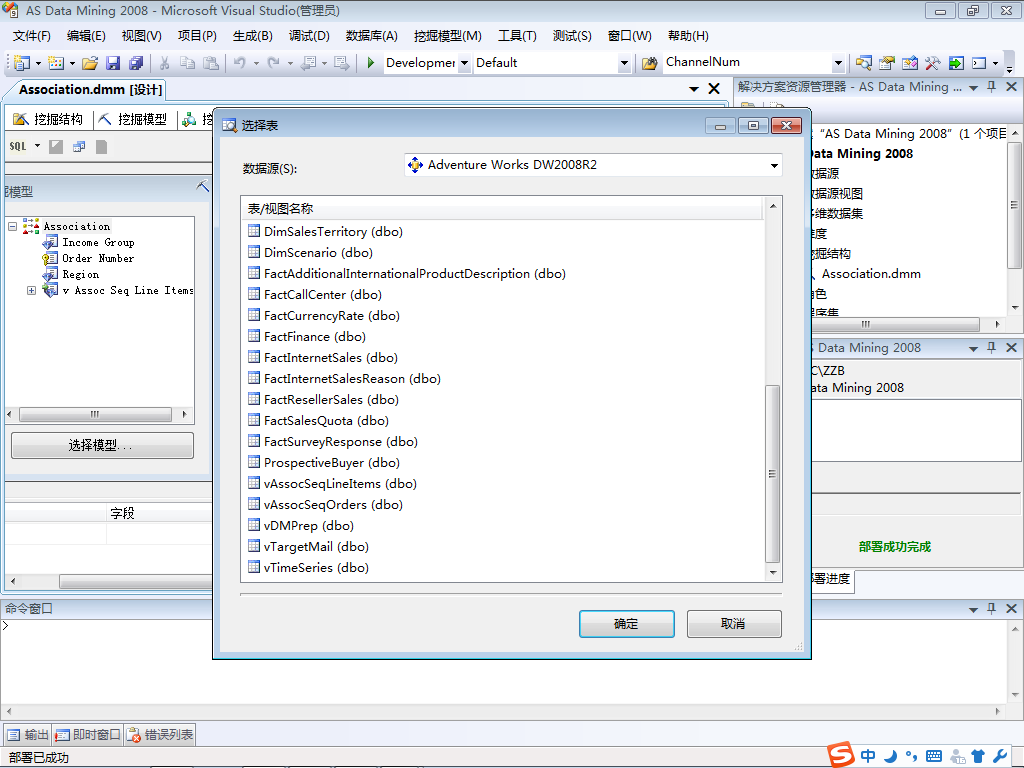Screen dimensions: 1024x768
Task: Click the 选择模型... button
Action: [x=102, y=445]
